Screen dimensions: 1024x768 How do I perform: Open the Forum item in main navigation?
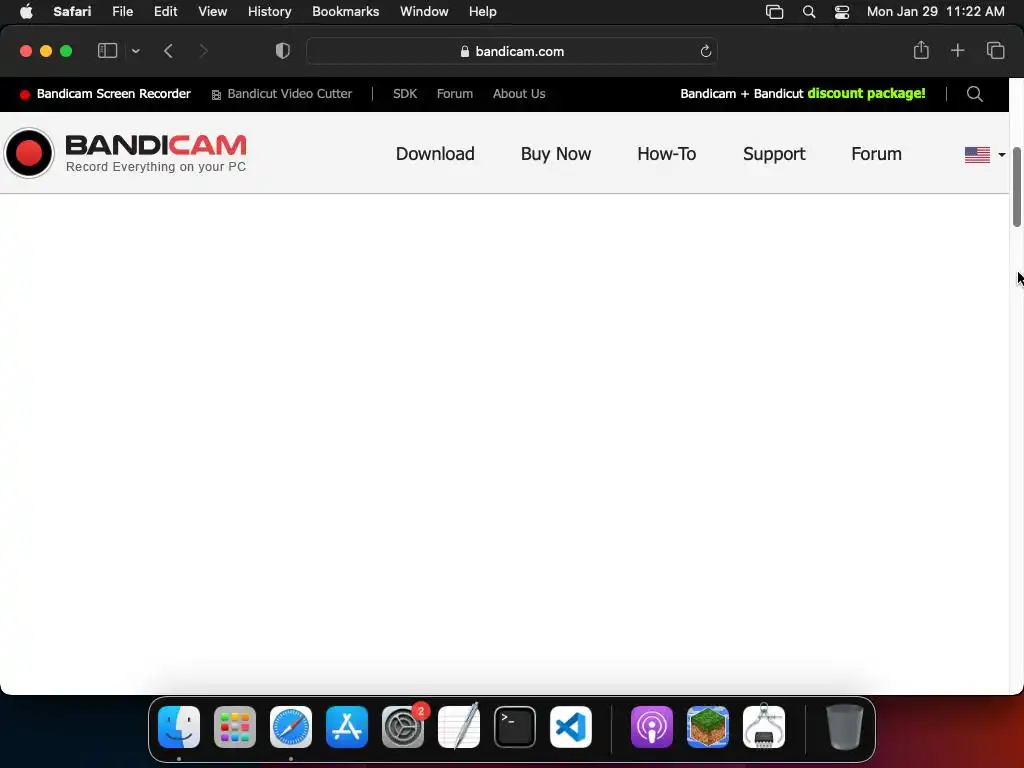[876, 153]
